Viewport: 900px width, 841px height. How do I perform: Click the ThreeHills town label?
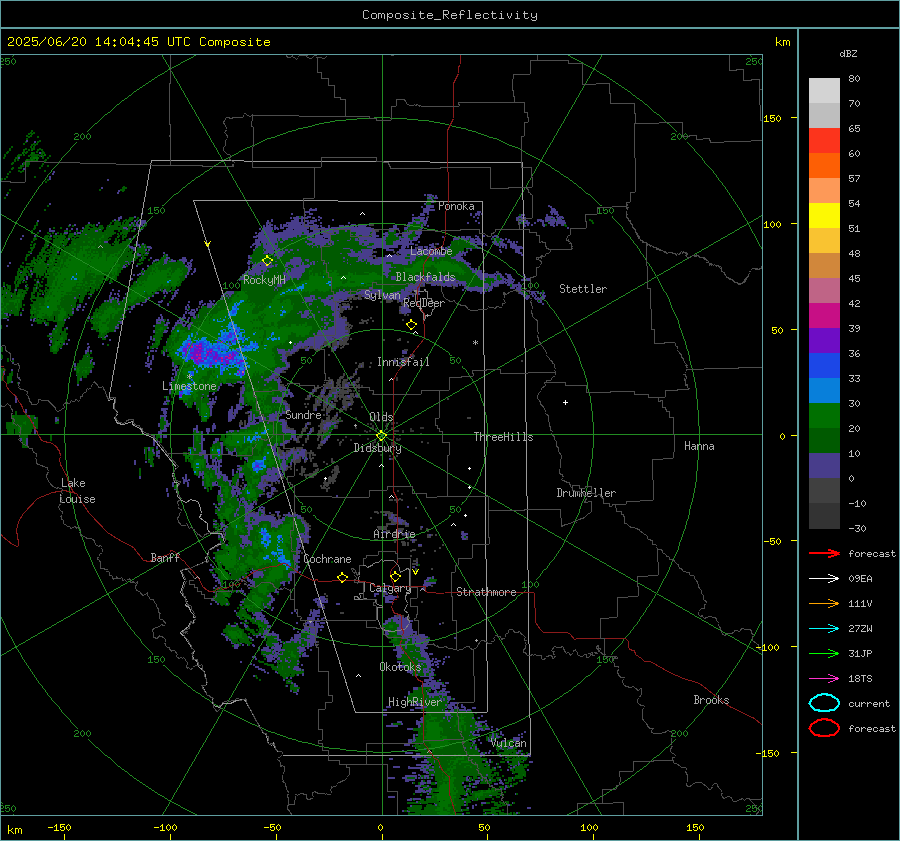pyautogui.click(x=503, y=437)
